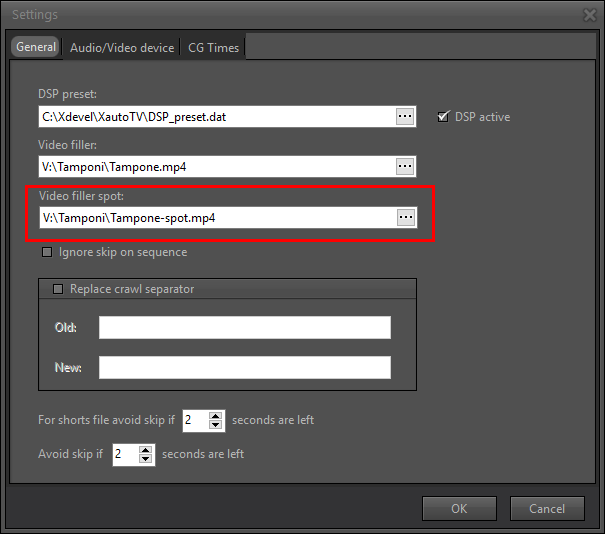The width and height of the screenshot is (605, 534).
Task: Increase the Avoid skip if seconds value
Action: (145, 450)
